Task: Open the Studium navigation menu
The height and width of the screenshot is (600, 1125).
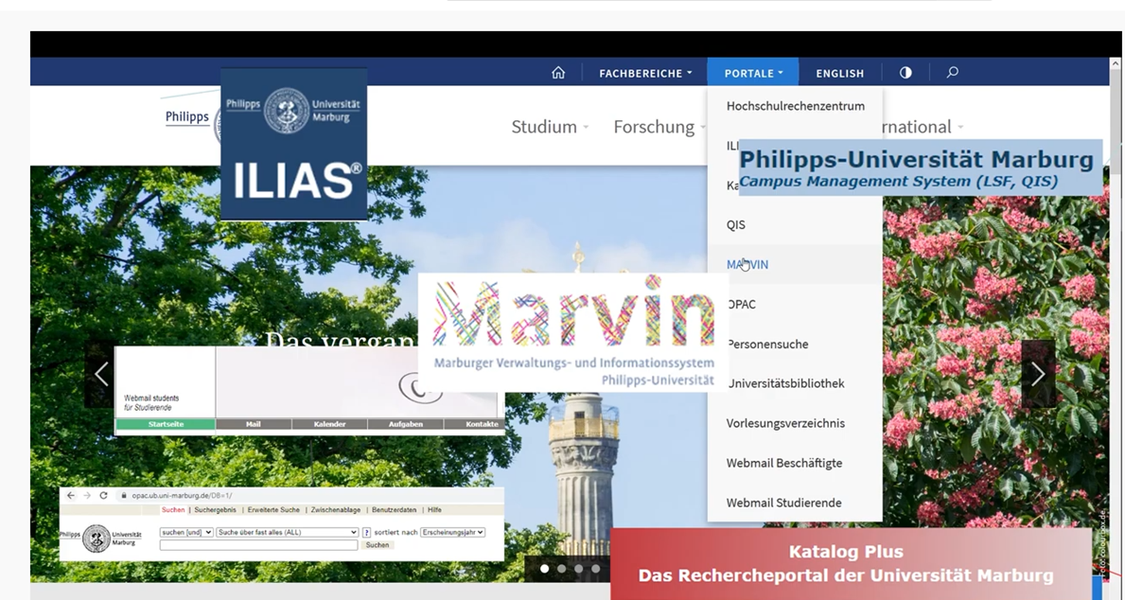Action: click(x=550, y=127)
